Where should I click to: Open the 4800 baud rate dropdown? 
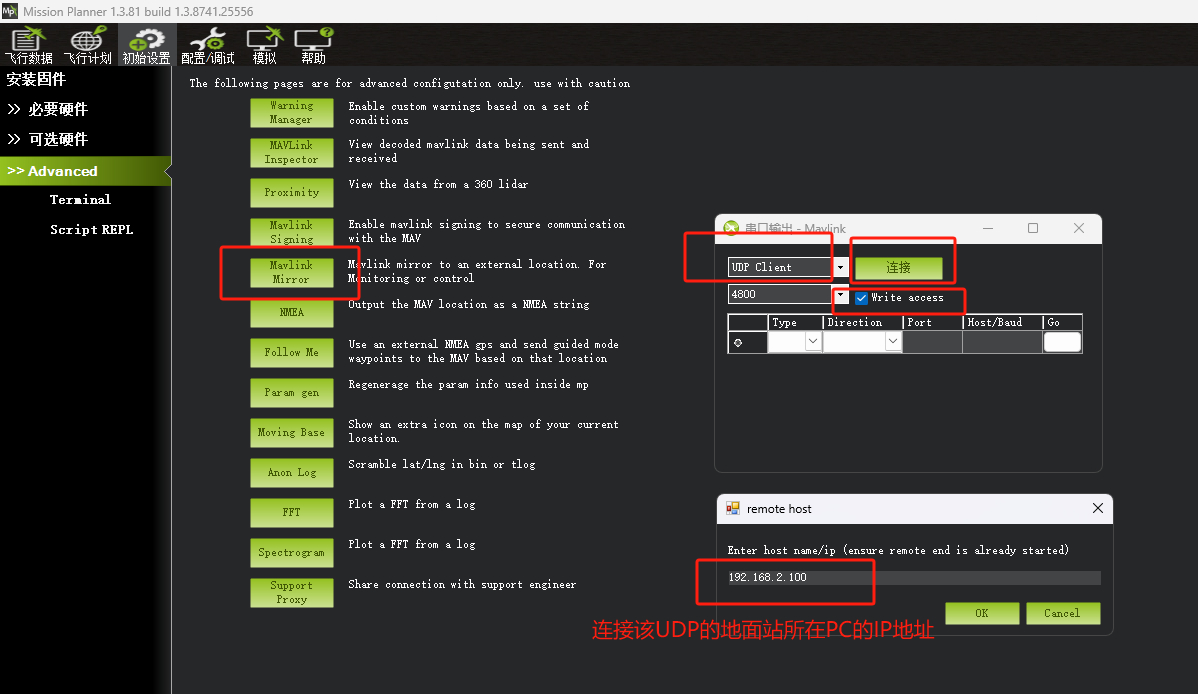click(840, 294)
